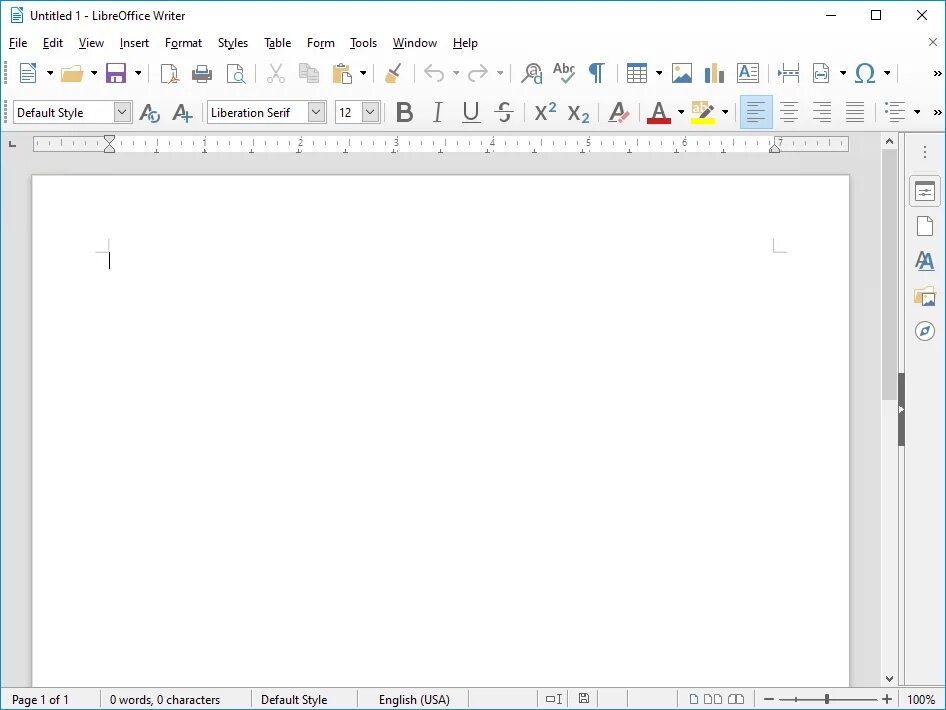This screenshot has width=946, height=710.
Task: Toggle Strikethrough formatting
Action: [504, 113]
